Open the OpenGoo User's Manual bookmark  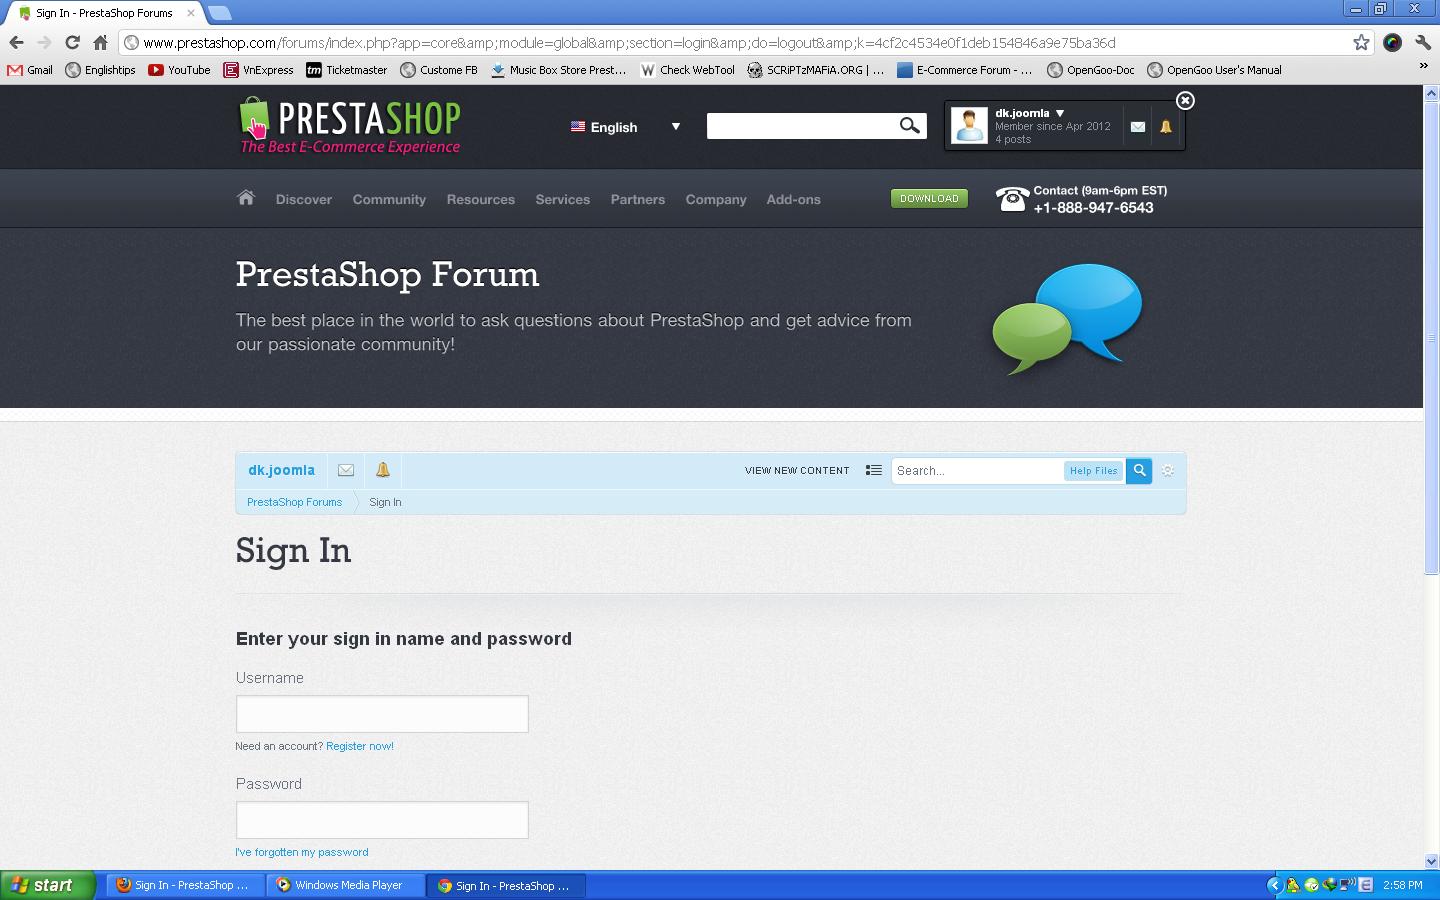tap(1214, 70)
